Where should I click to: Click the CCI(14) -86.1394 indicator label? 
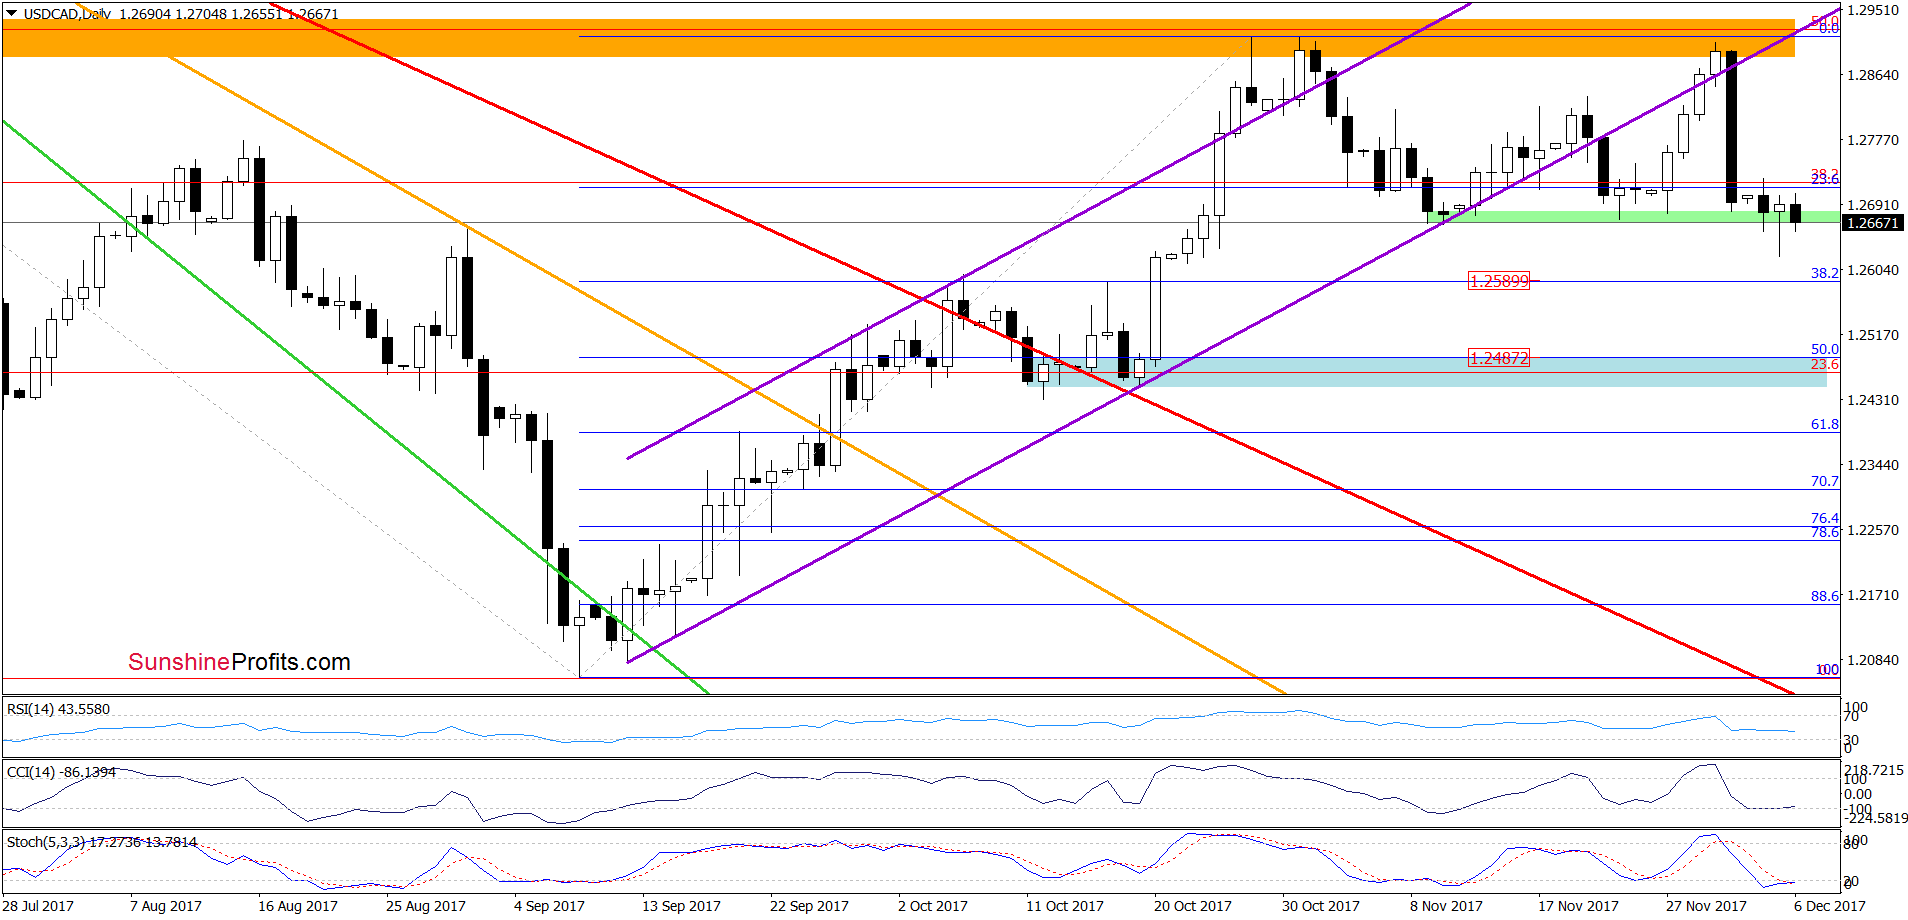pos(61,772)
